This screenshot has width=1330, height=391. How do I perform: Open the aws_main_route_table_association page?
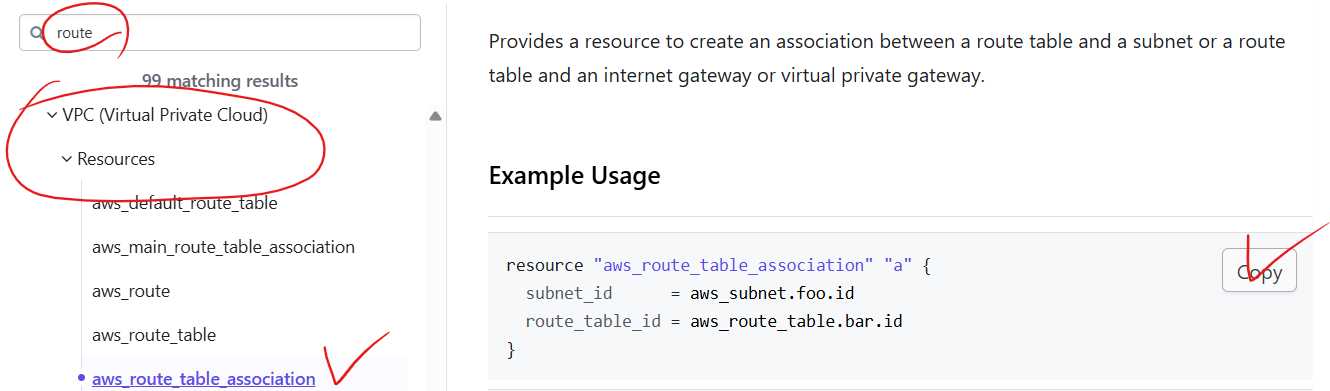point(223,246)
